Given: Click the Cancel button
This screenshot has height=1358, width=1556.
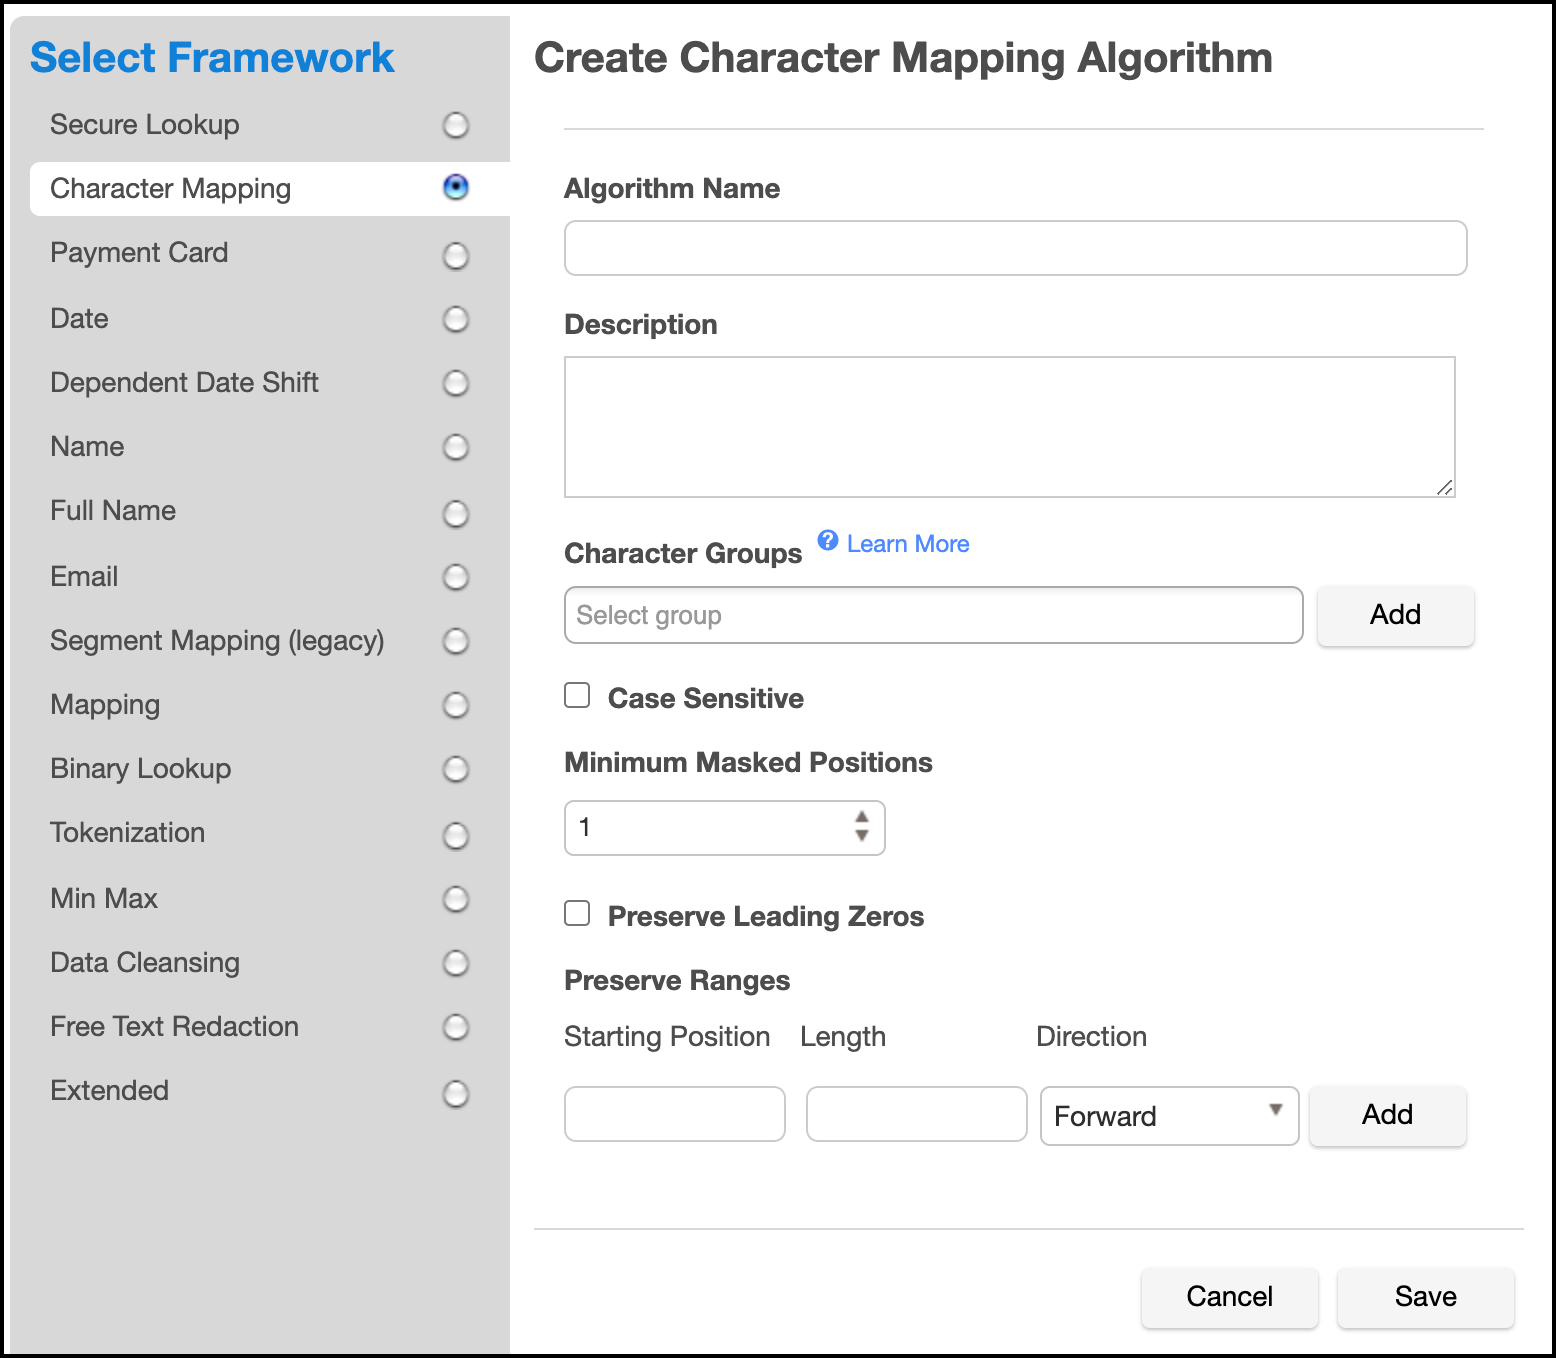Looking at the screenshot, I should coord(1229,1297).
